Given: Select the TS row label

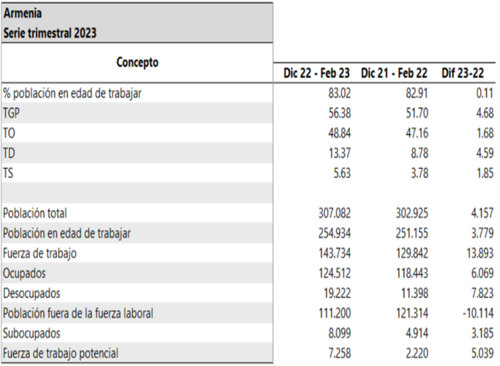Looking at the screenshot, I should click(x=8, y=173).
